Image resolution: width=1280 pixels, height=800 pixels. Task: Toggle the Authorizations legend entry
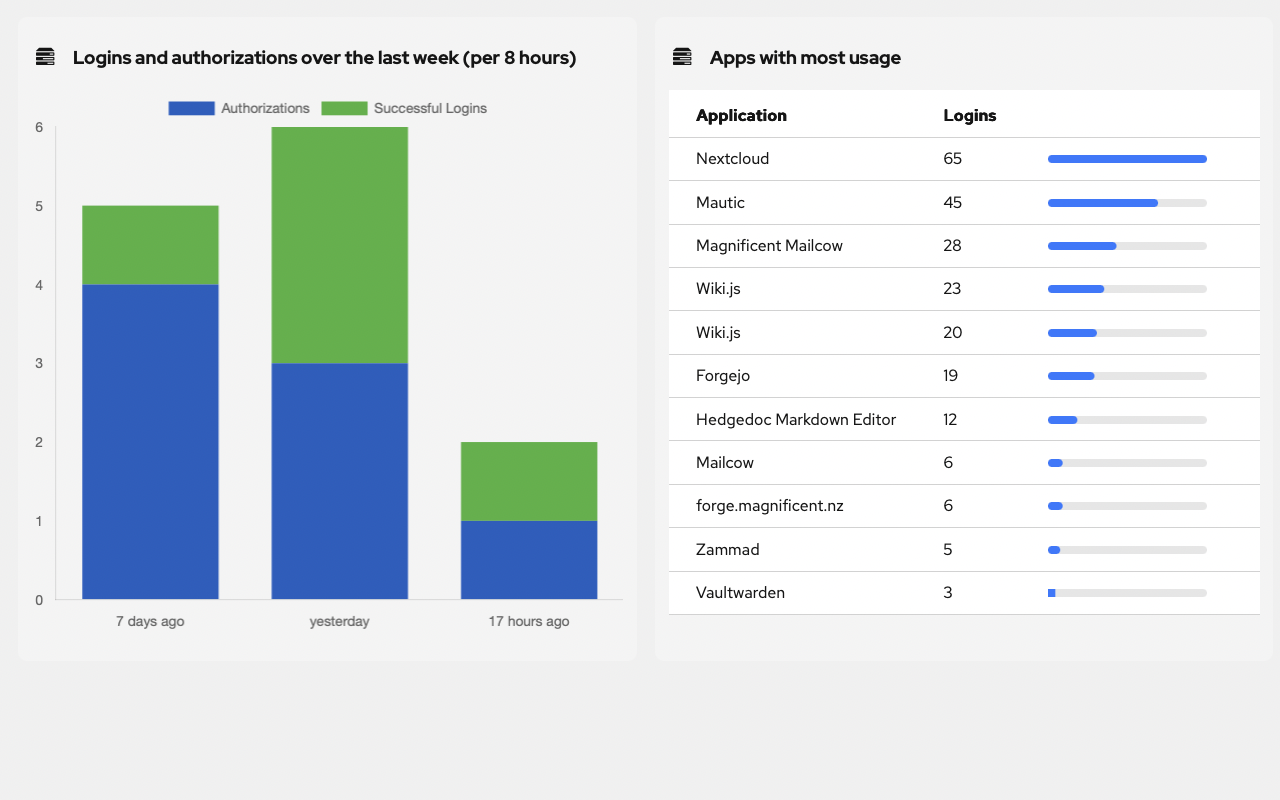pos(238,108)
